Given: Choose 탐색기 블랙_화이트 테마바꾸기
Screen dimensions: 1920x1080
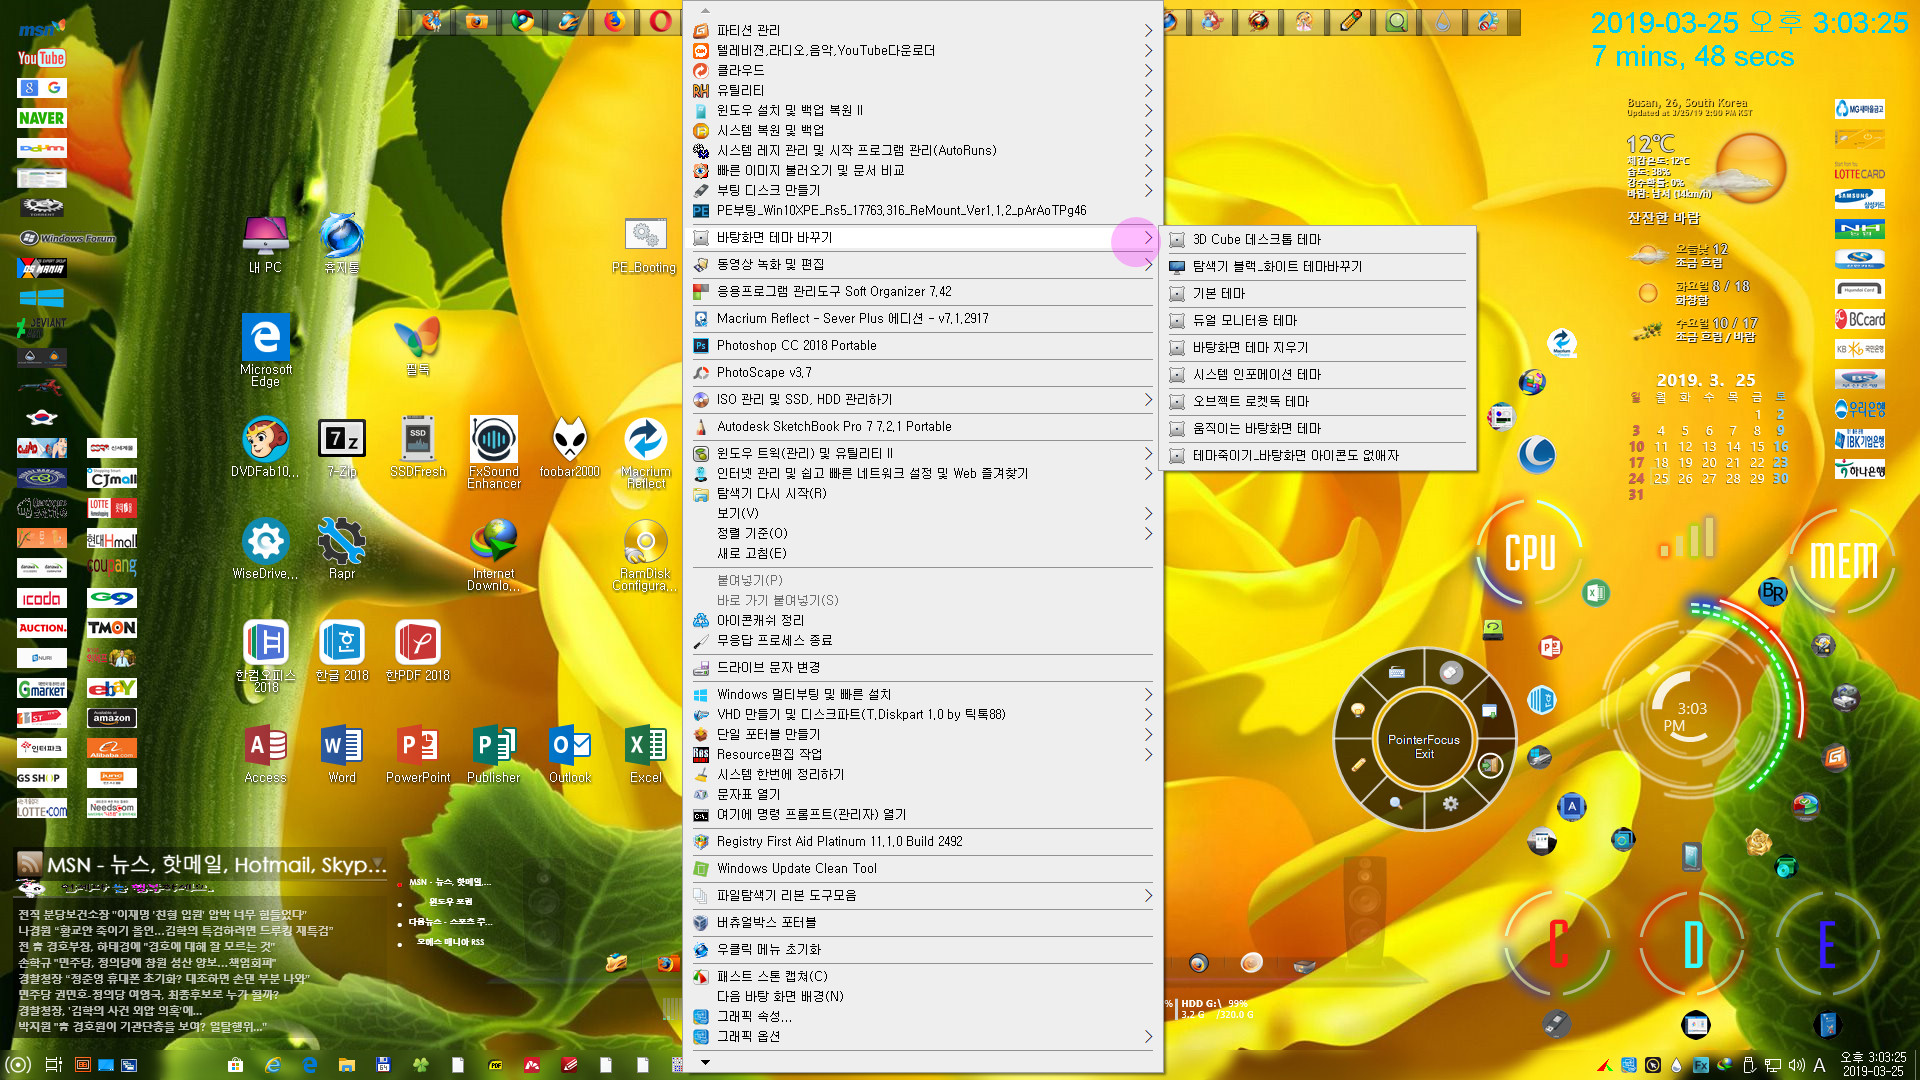Looking at the screenshot, I should (1317, 266).
